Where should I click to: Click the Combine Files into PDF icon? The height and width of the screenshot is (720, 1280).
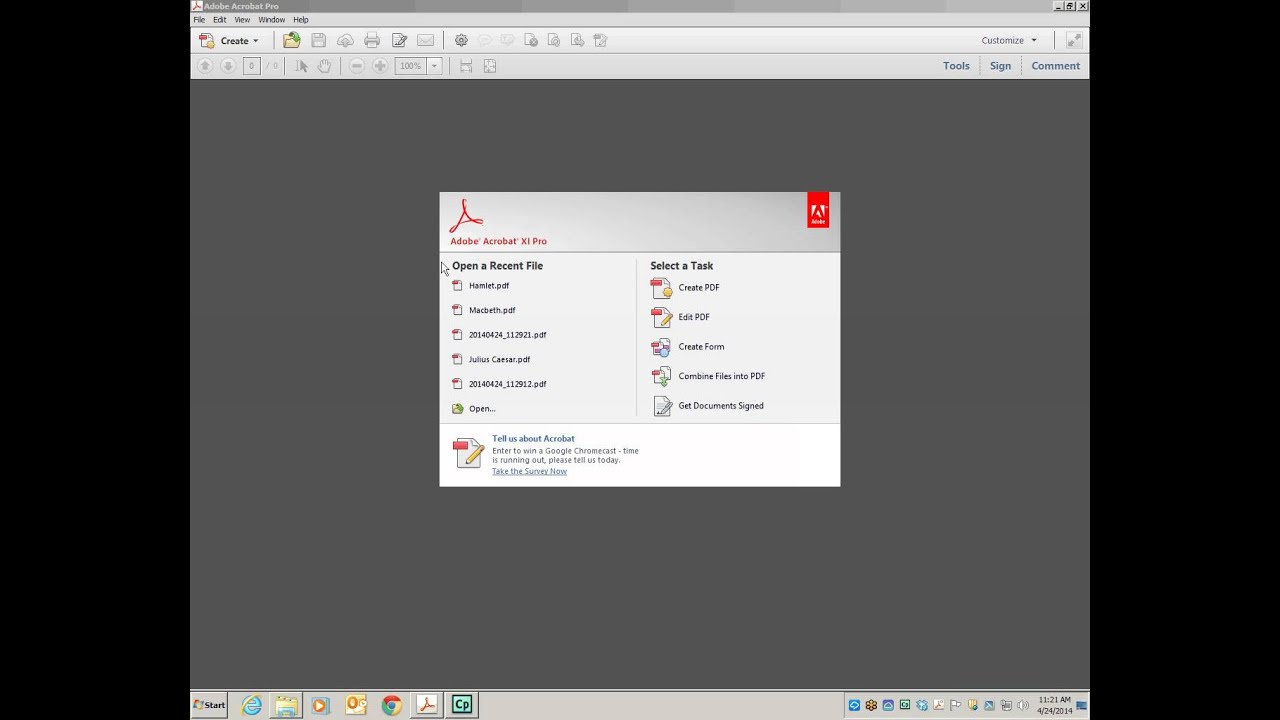pos(661,377)
